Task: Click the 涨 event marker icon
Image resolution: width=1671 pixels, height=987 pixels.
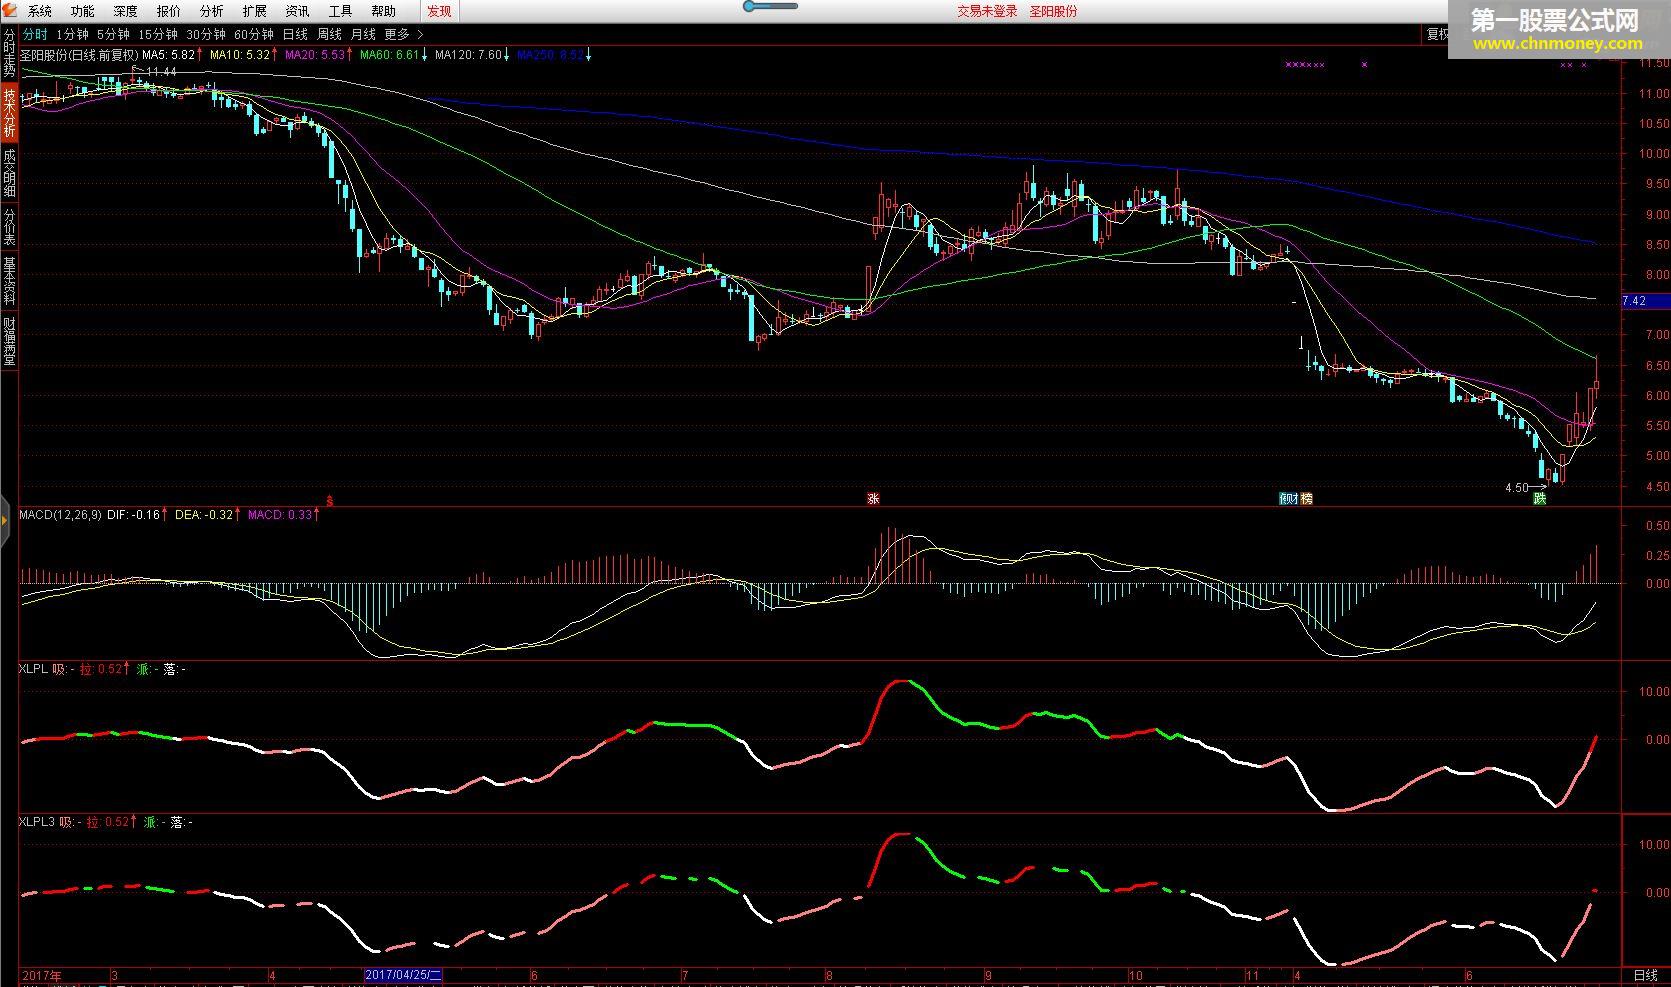Action: point(873,498)
